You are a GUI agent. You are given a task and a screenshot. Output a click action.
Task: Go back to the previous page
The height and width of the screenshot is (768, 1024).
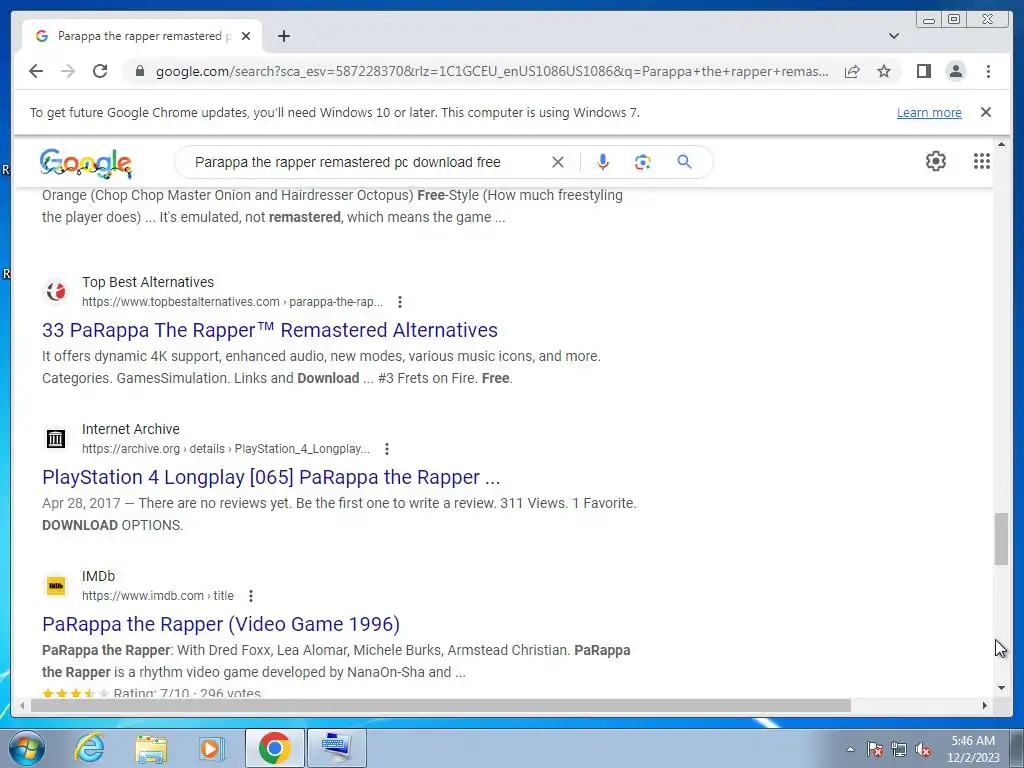point(36,71)
